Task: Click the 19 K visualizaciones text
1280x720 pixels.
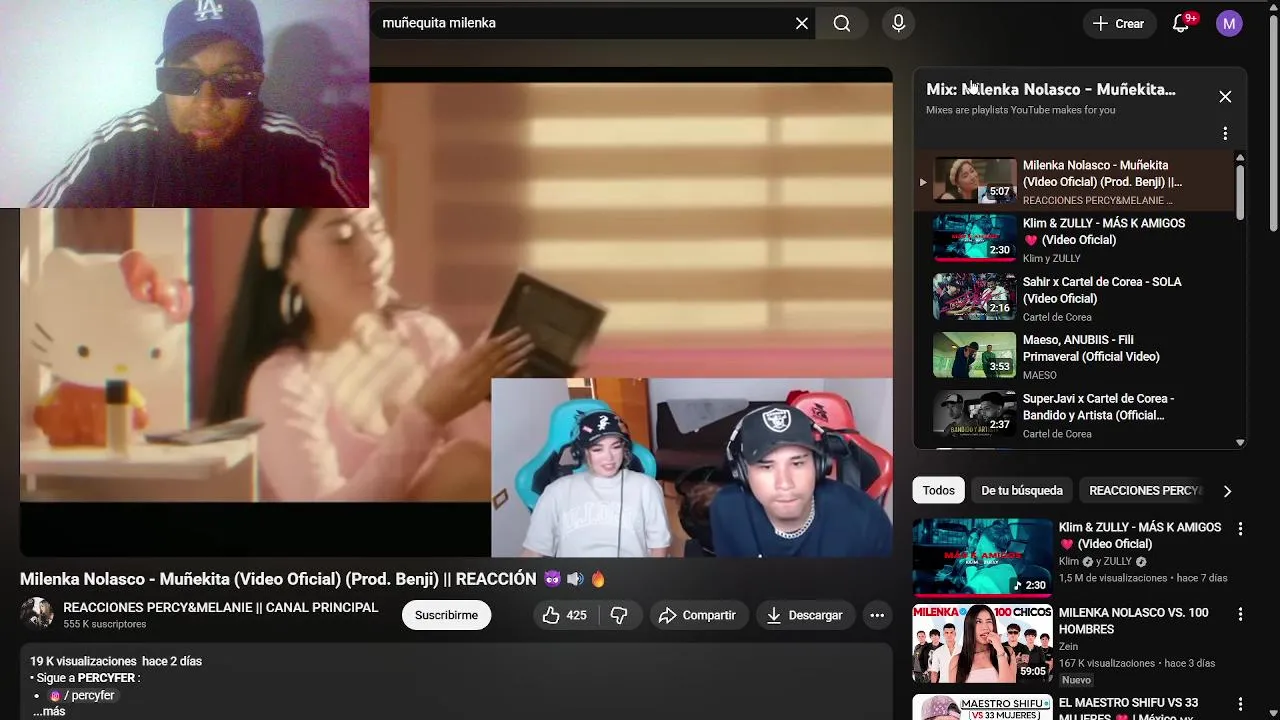Action: pyautogui.click(x=83, y=661)
